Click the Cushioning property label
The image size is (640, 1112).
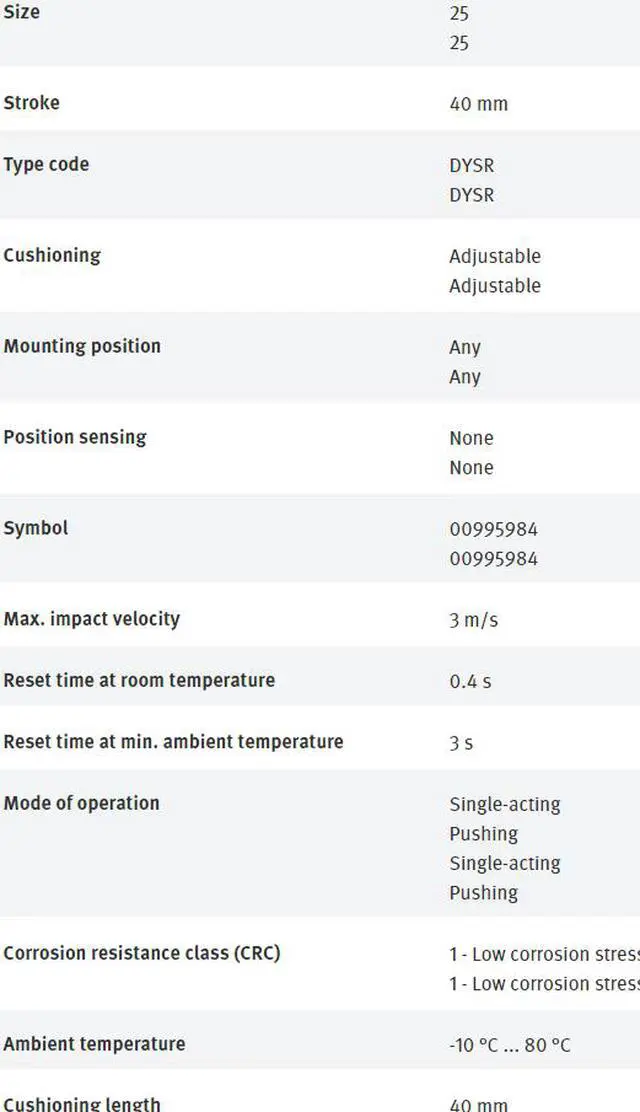(x=52, y=255)
